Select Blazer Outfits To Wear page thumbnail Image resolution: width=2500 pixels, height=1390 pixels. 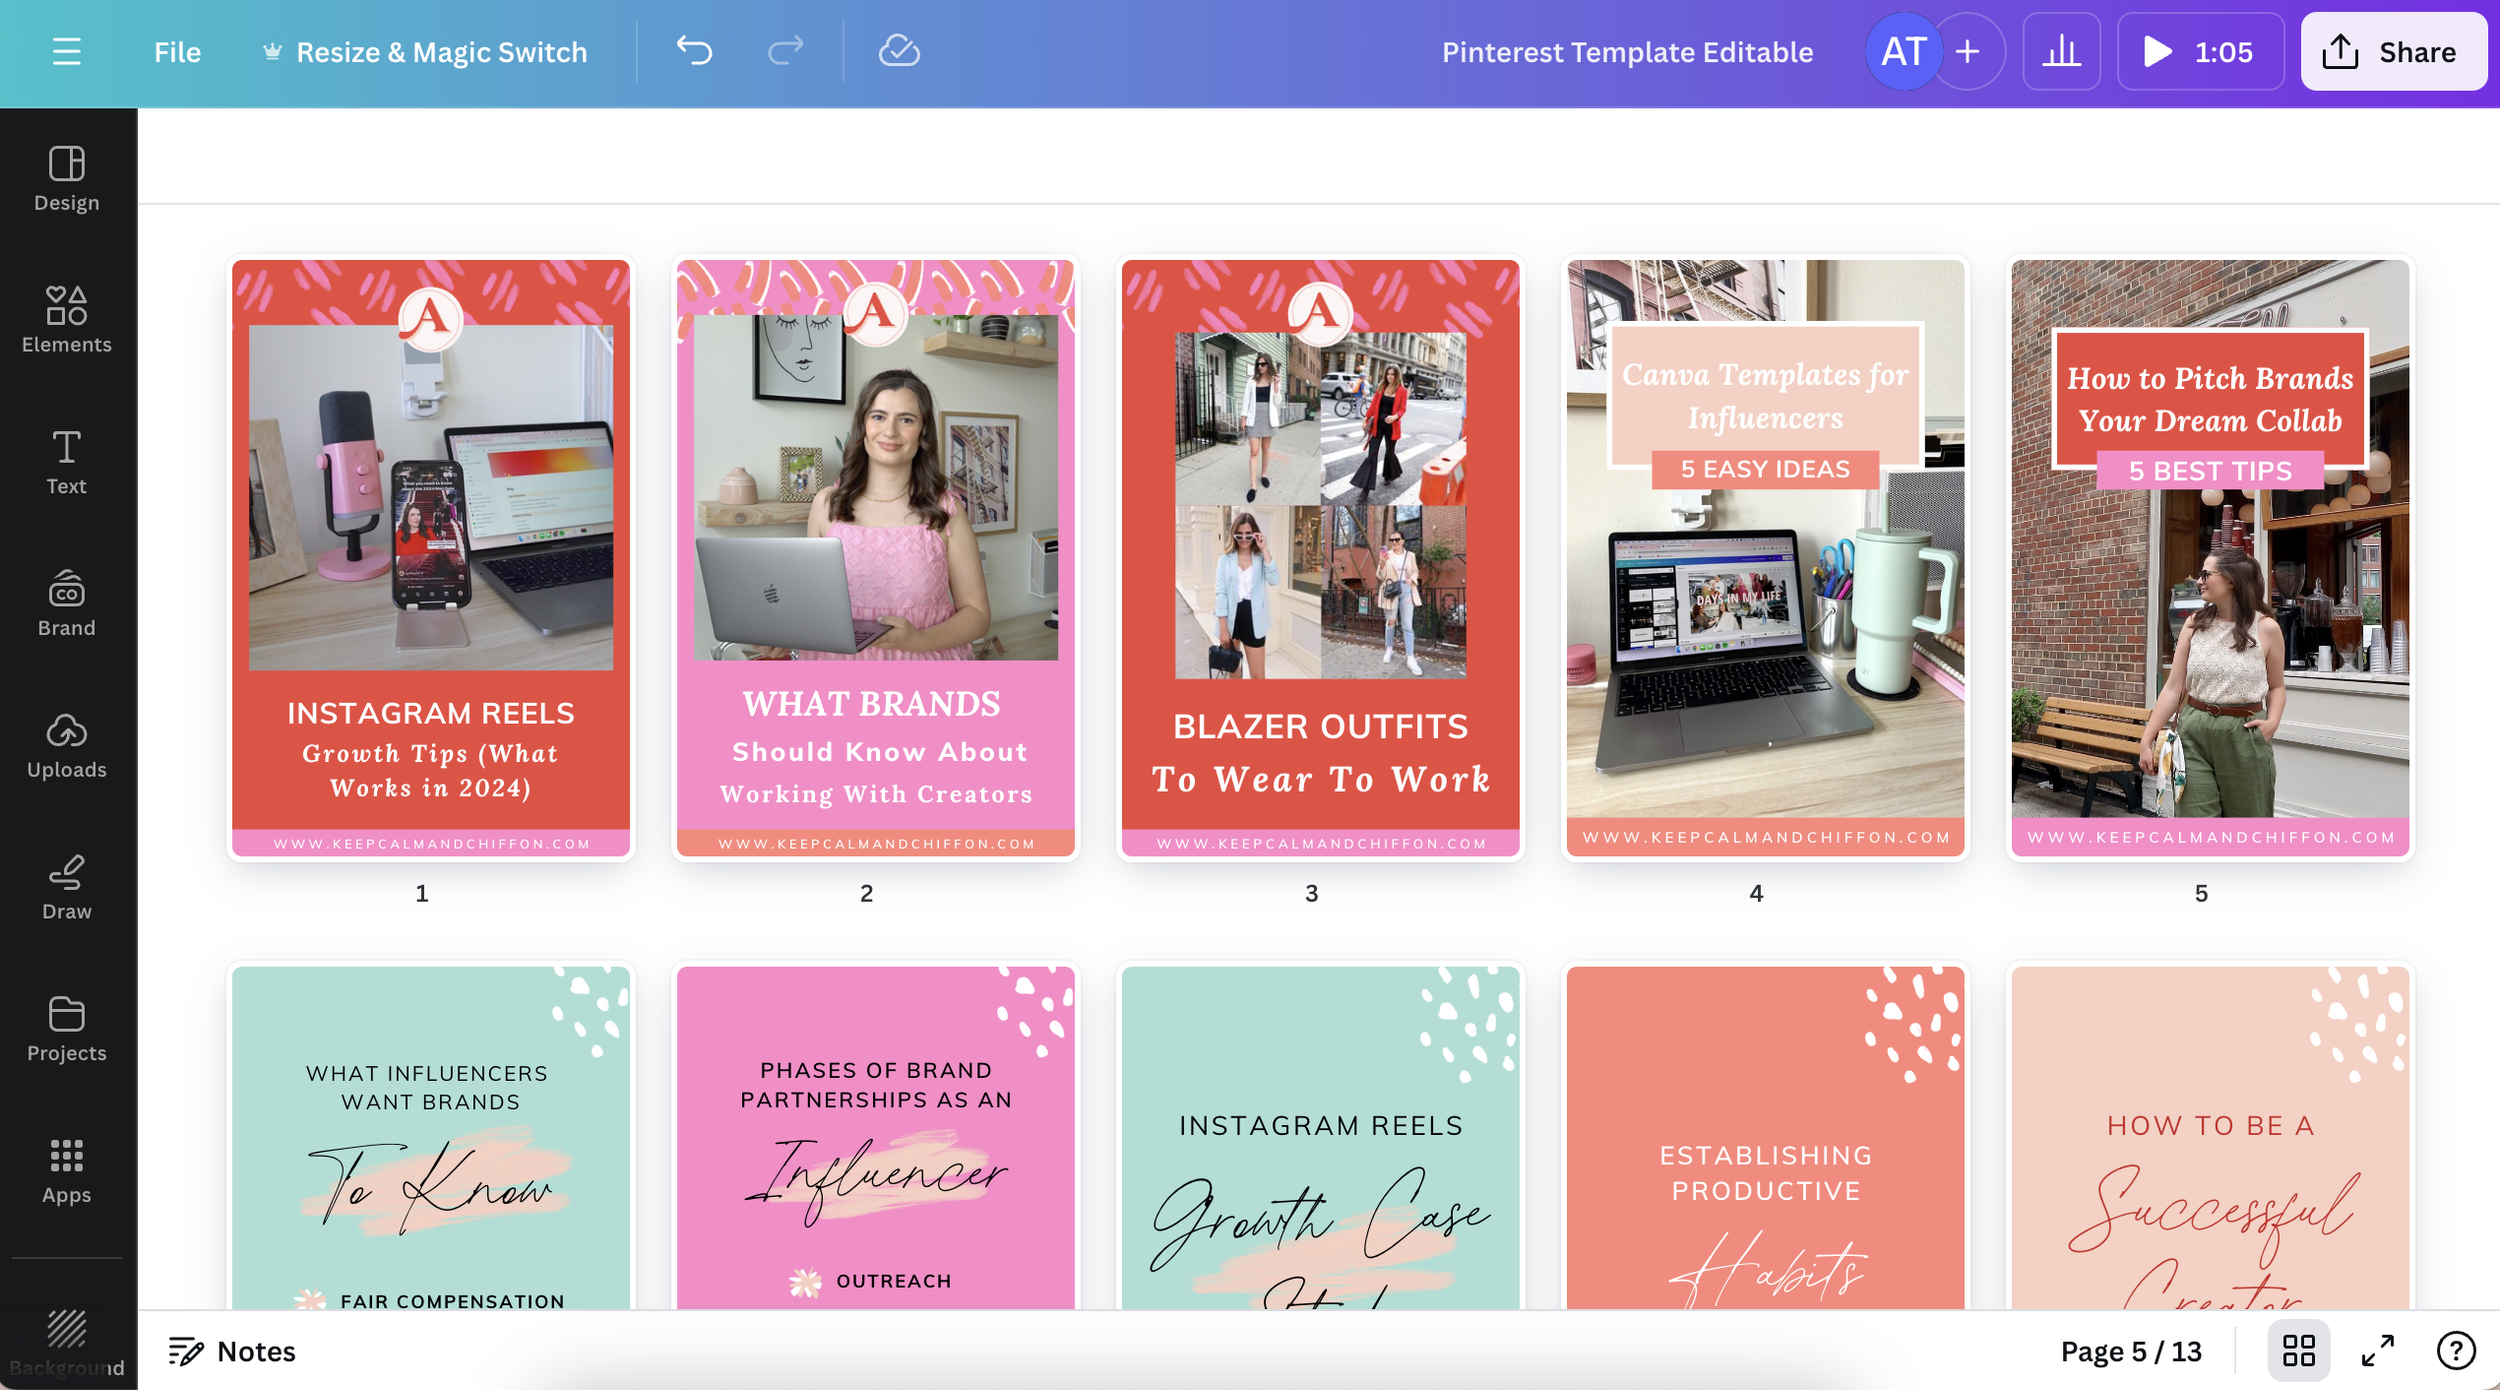tap(1320, 558)
